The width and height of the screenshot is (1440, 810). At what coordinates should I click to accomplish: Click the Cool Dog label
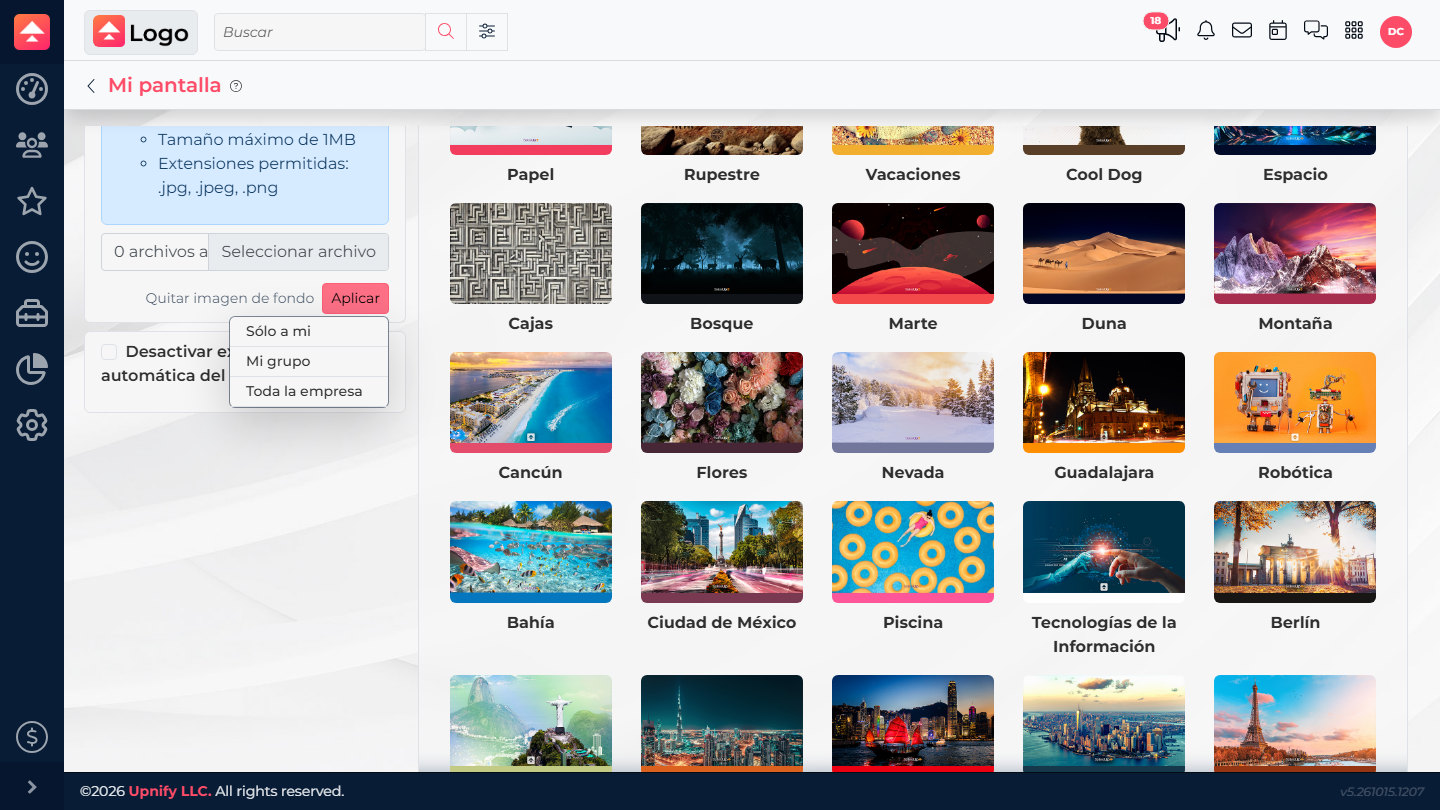[1104, 174]
